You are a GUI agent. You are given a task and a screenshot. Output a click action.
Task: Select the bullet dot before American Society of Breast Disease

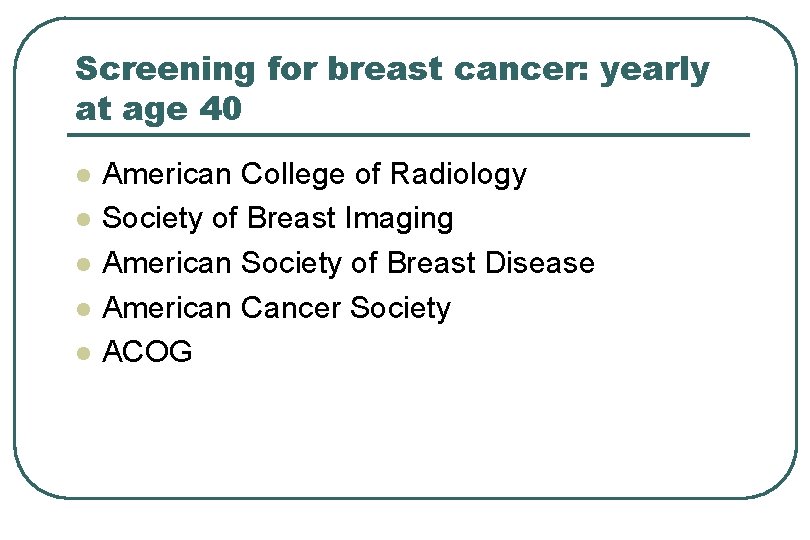[x=84, y=264]
